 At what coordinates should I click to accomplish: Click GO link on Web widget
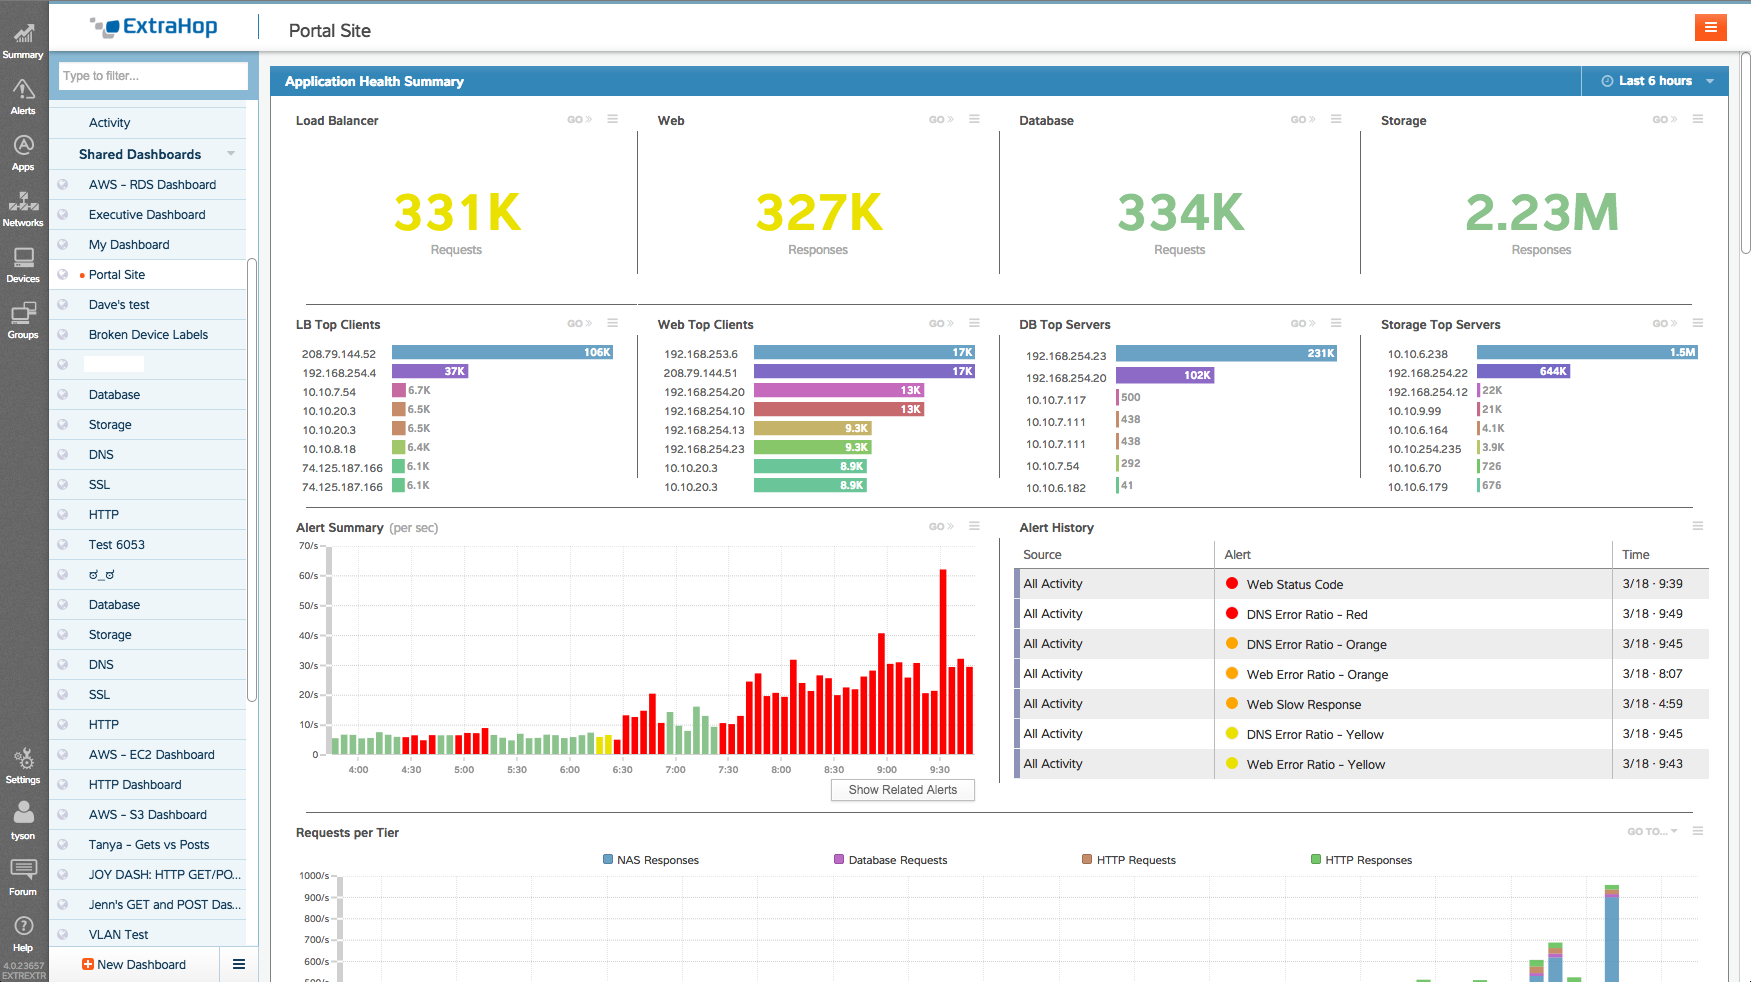(942, 120)
